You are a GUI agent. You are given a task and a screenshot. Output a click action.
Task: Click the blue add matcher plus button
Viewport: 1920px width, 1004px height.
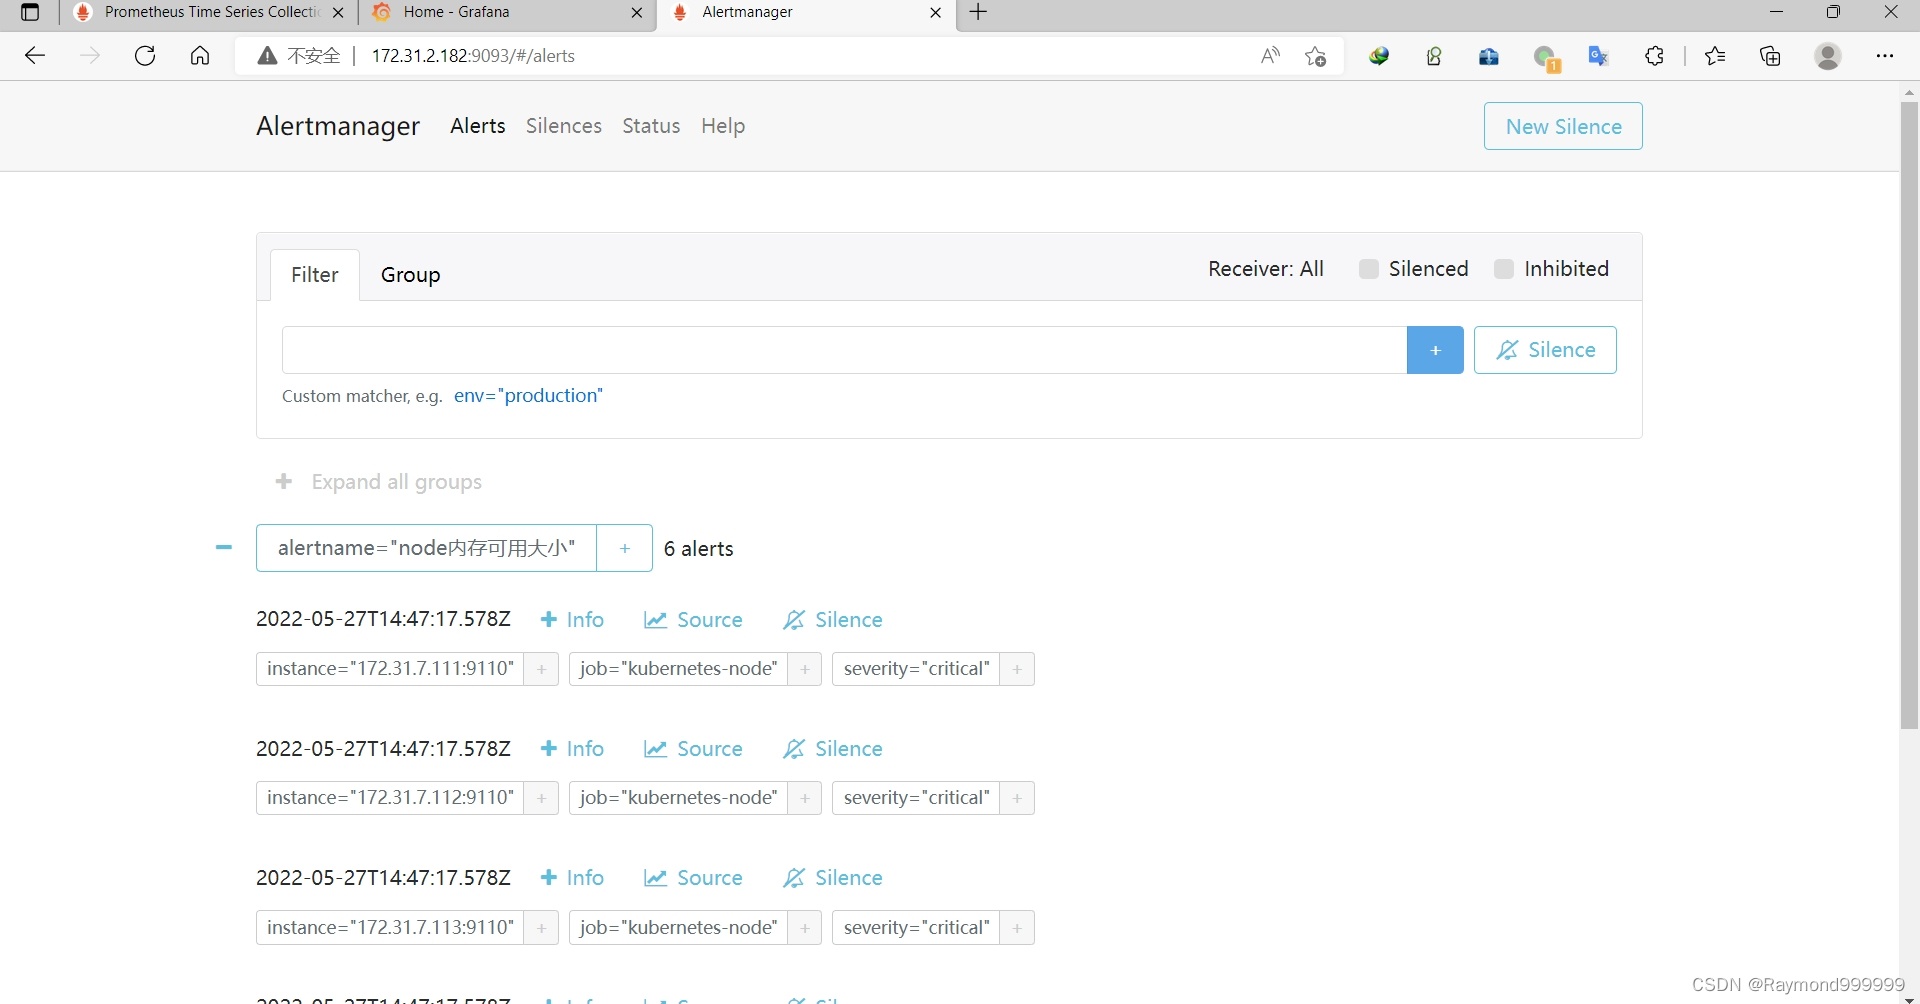[1435, 350]
